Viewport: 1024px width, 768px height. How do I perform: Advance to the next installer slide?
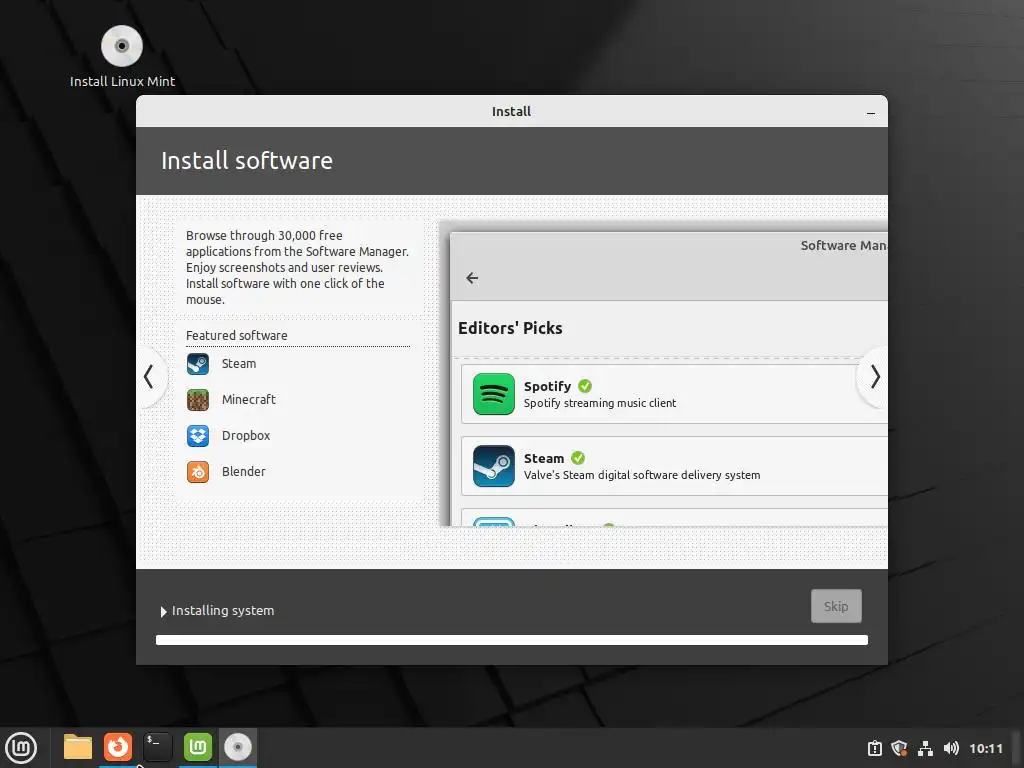point(875,377)
